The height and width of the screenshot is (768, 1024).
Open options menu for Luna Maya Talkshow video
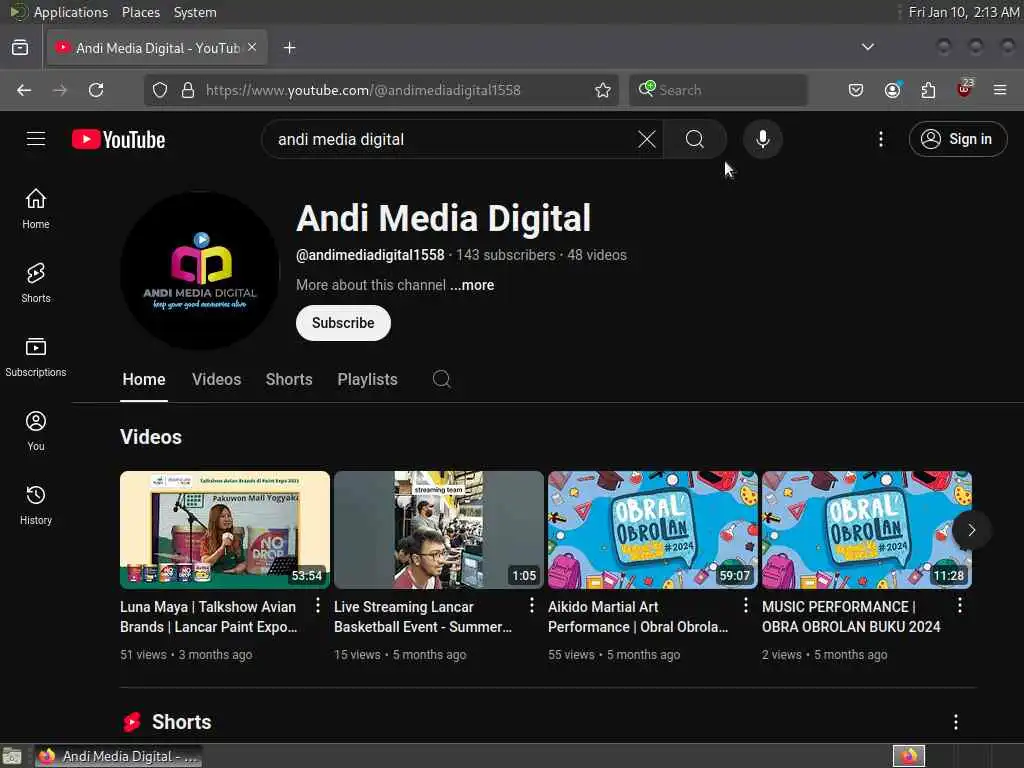(318, 606)
